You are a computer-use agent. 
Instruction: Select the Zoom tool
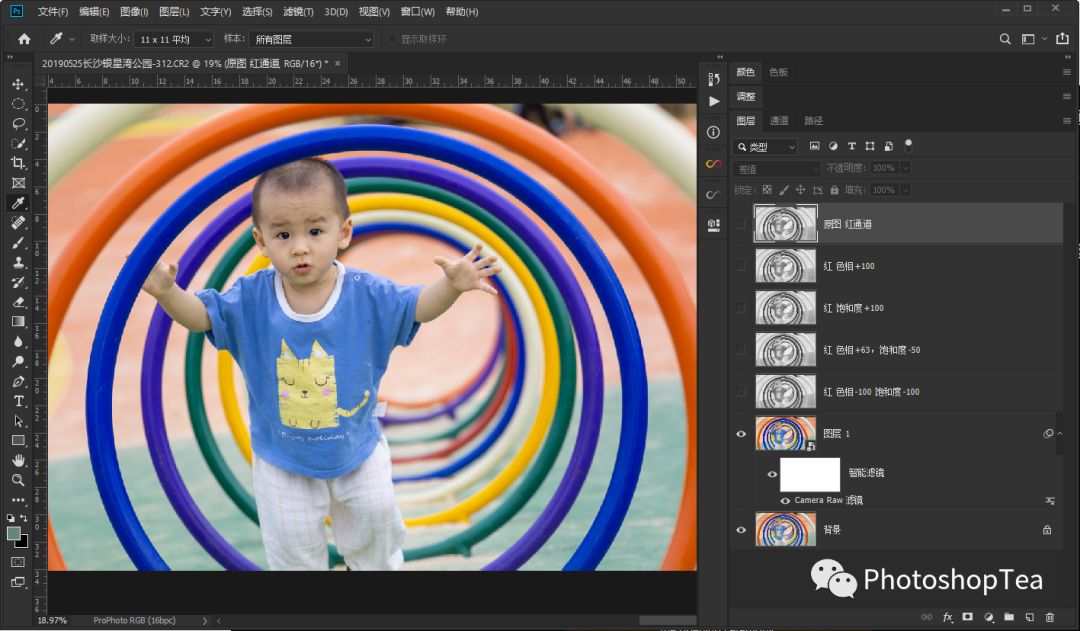click(x=18, y=480)
